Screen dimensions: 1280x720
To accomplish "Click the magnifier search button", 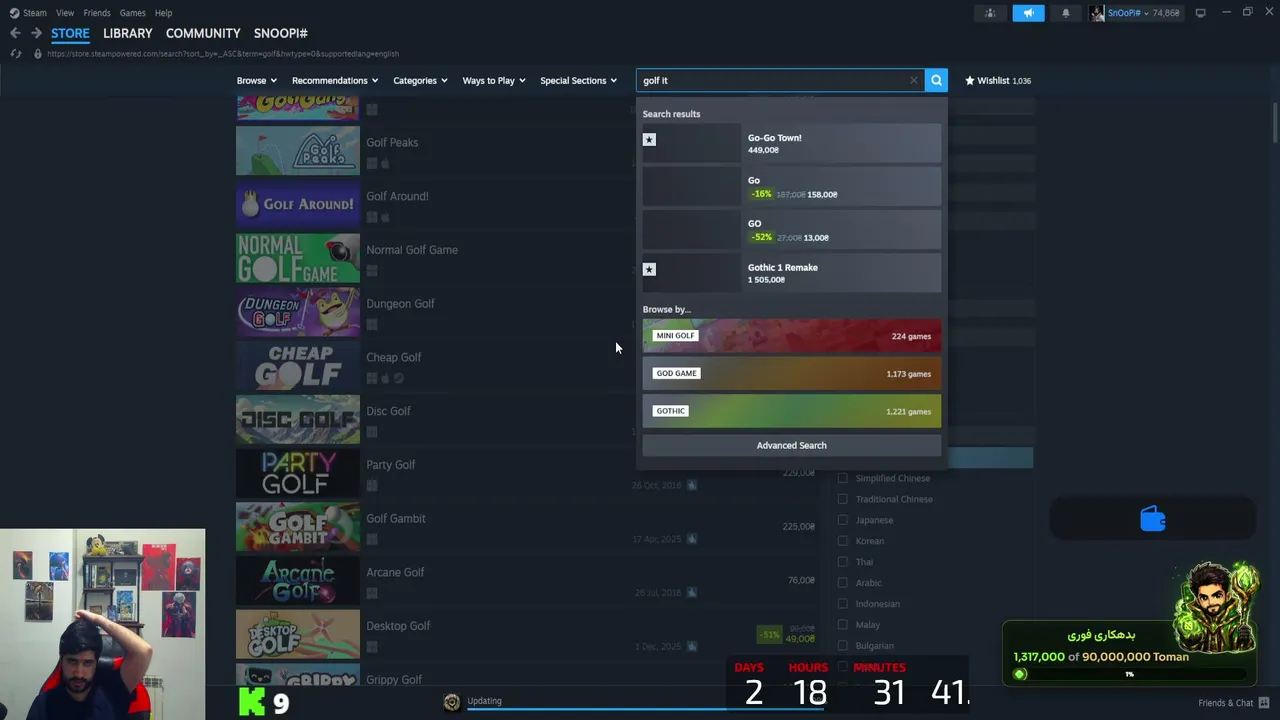I will click(x=936, y=80).
